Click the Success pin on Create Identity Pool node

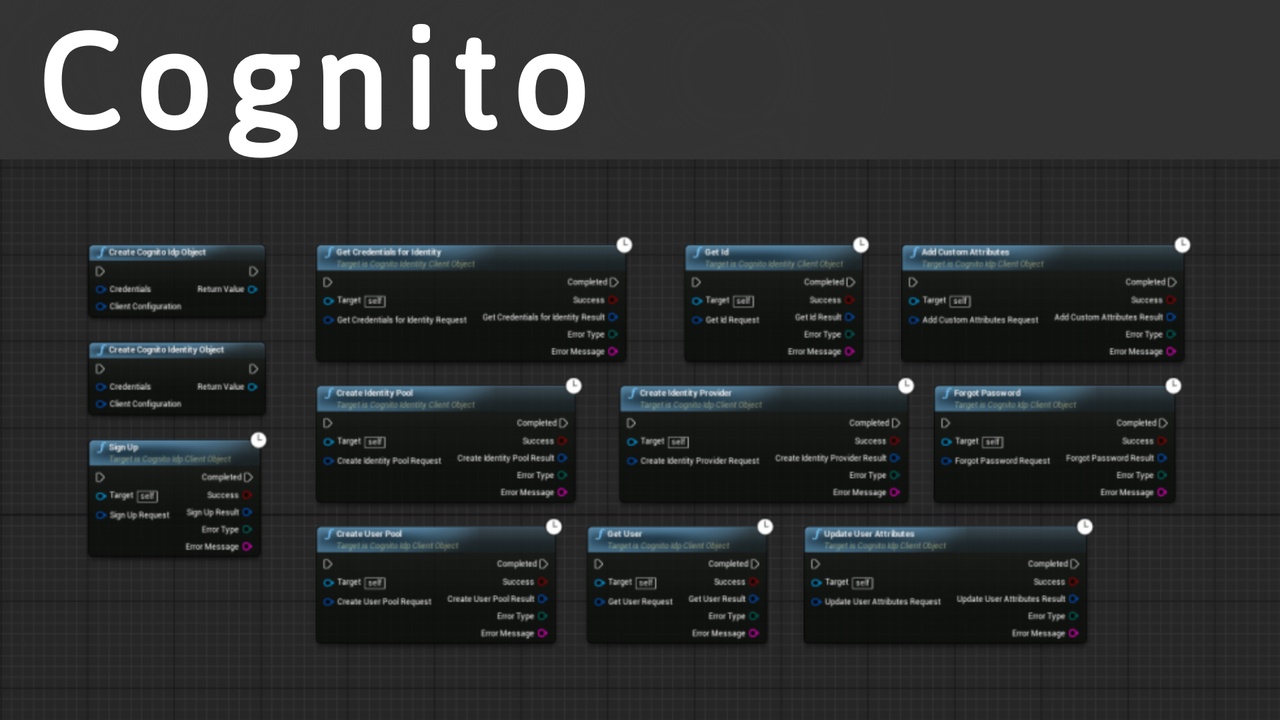(x=562, y=441)
